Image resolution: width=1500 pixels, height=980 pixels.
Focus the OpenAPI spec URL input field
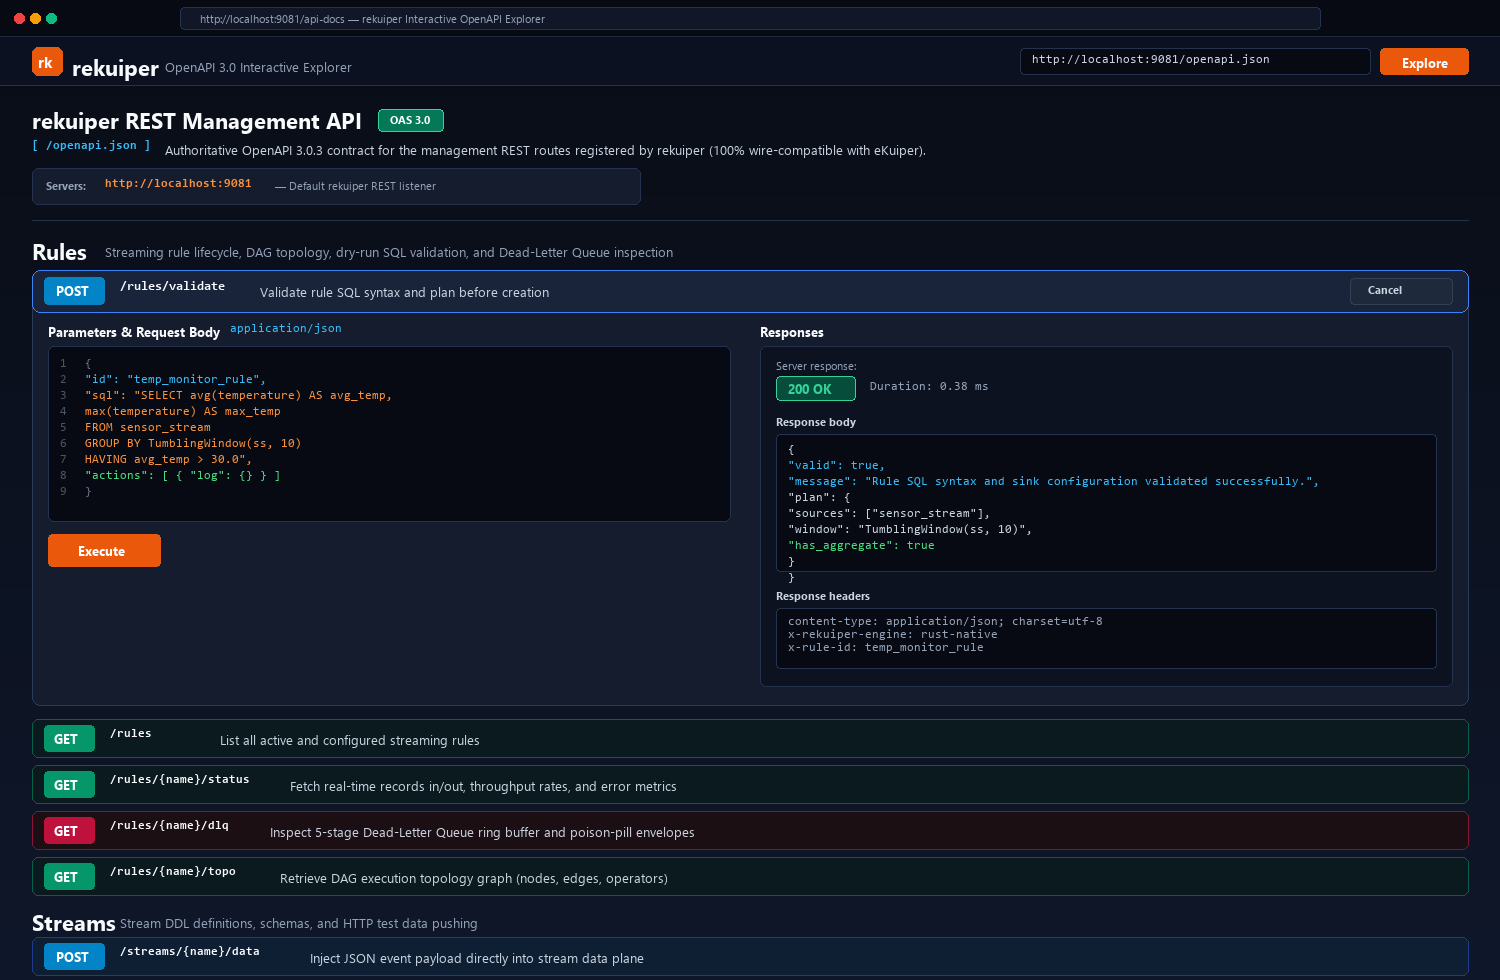[1195, 61]
